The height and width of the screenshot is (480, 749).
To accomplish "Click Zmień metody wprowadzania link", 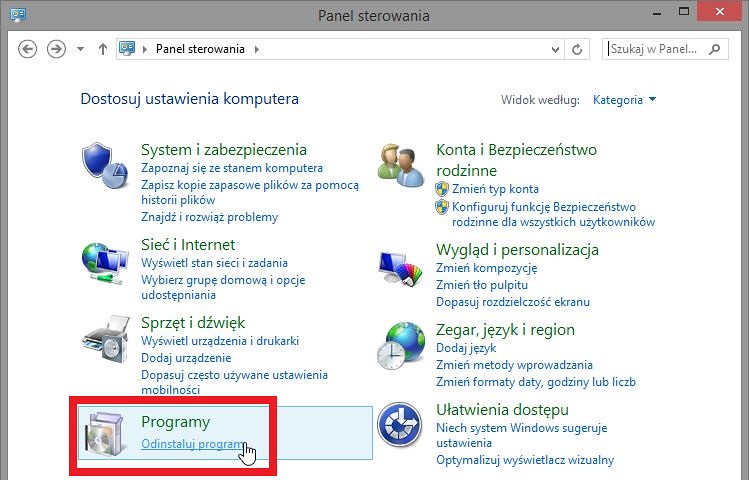I will coord(514,365).
